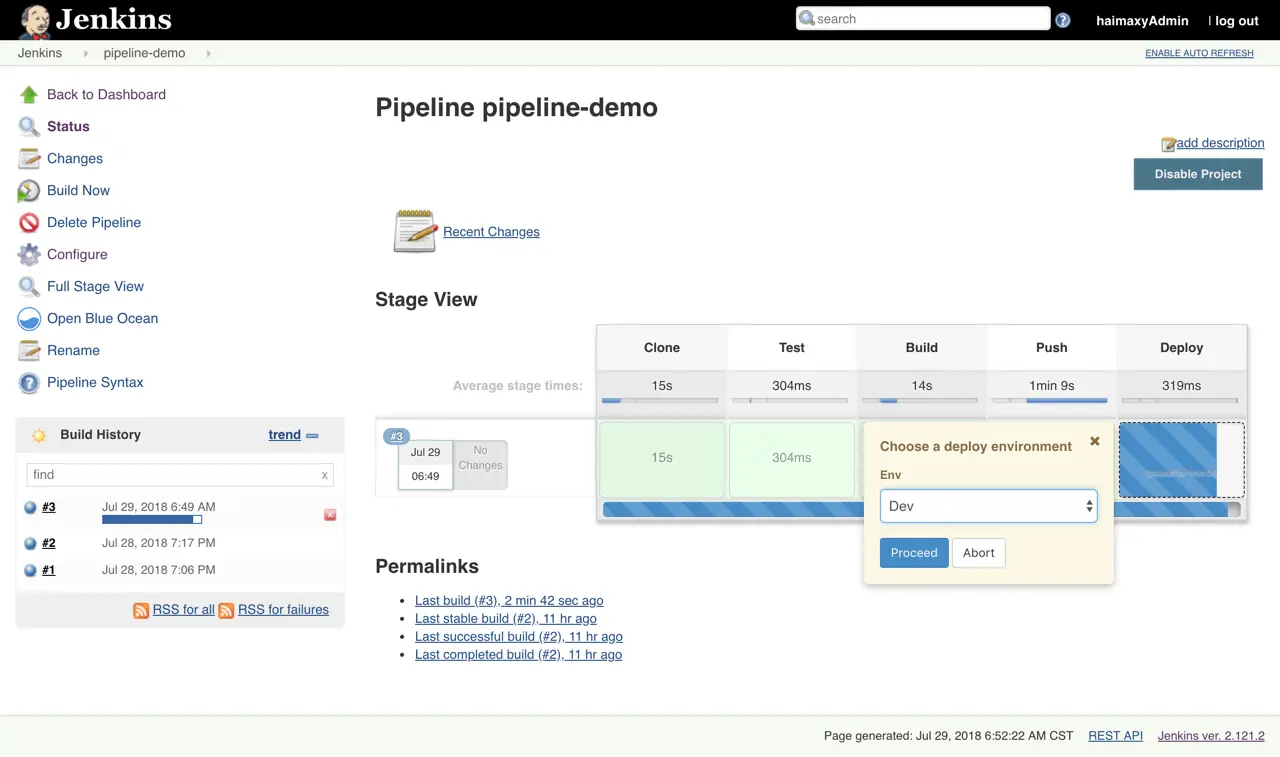Click the Build Now green arrow icon
The image size is (1280, 757).
28,190
